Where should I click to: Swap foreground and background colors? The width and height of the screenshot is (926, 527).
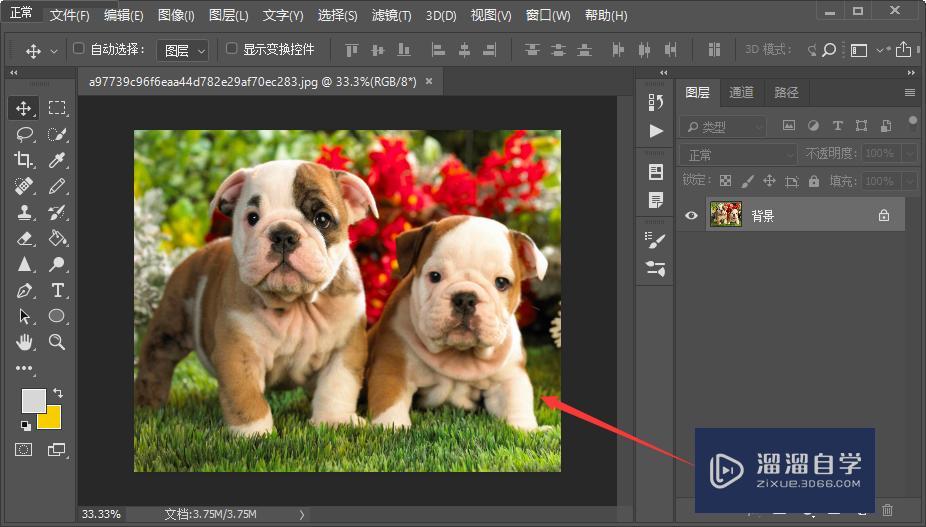[x=58, y=392]
